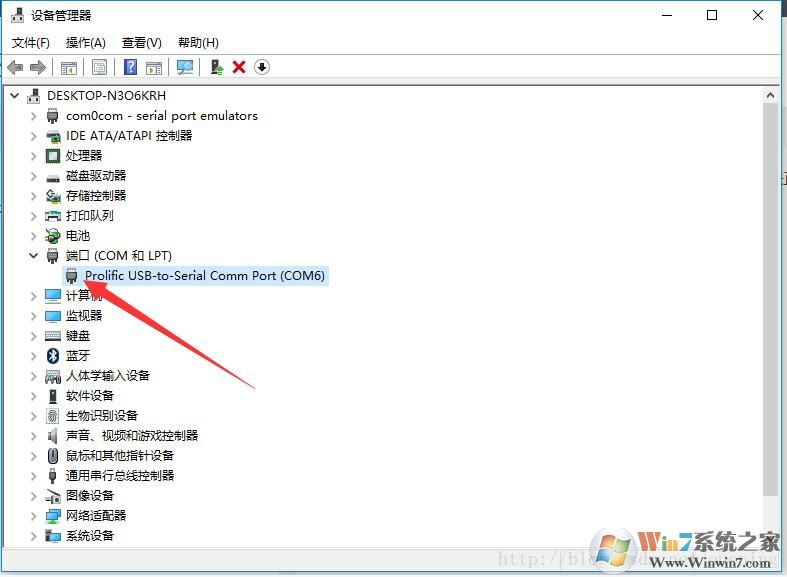Click the 系统设备 system devices icon
The height and width of the screenshot is (577, 787).
(x=53, y=536)
